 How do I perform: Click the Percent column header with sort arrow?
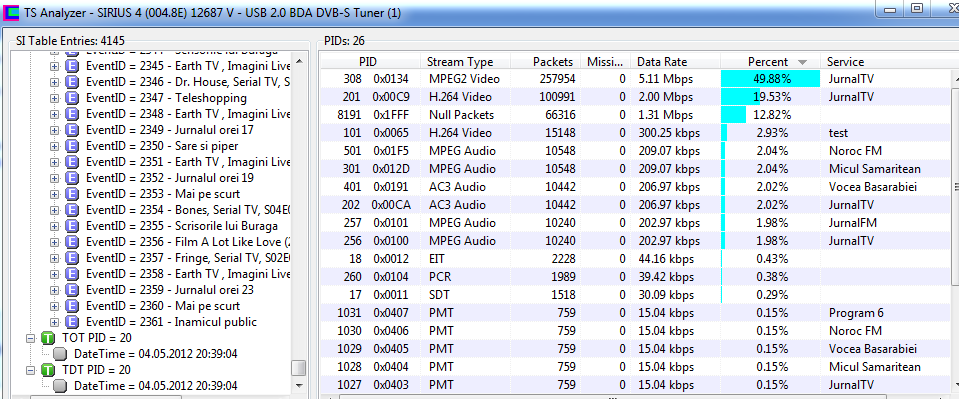770,62
